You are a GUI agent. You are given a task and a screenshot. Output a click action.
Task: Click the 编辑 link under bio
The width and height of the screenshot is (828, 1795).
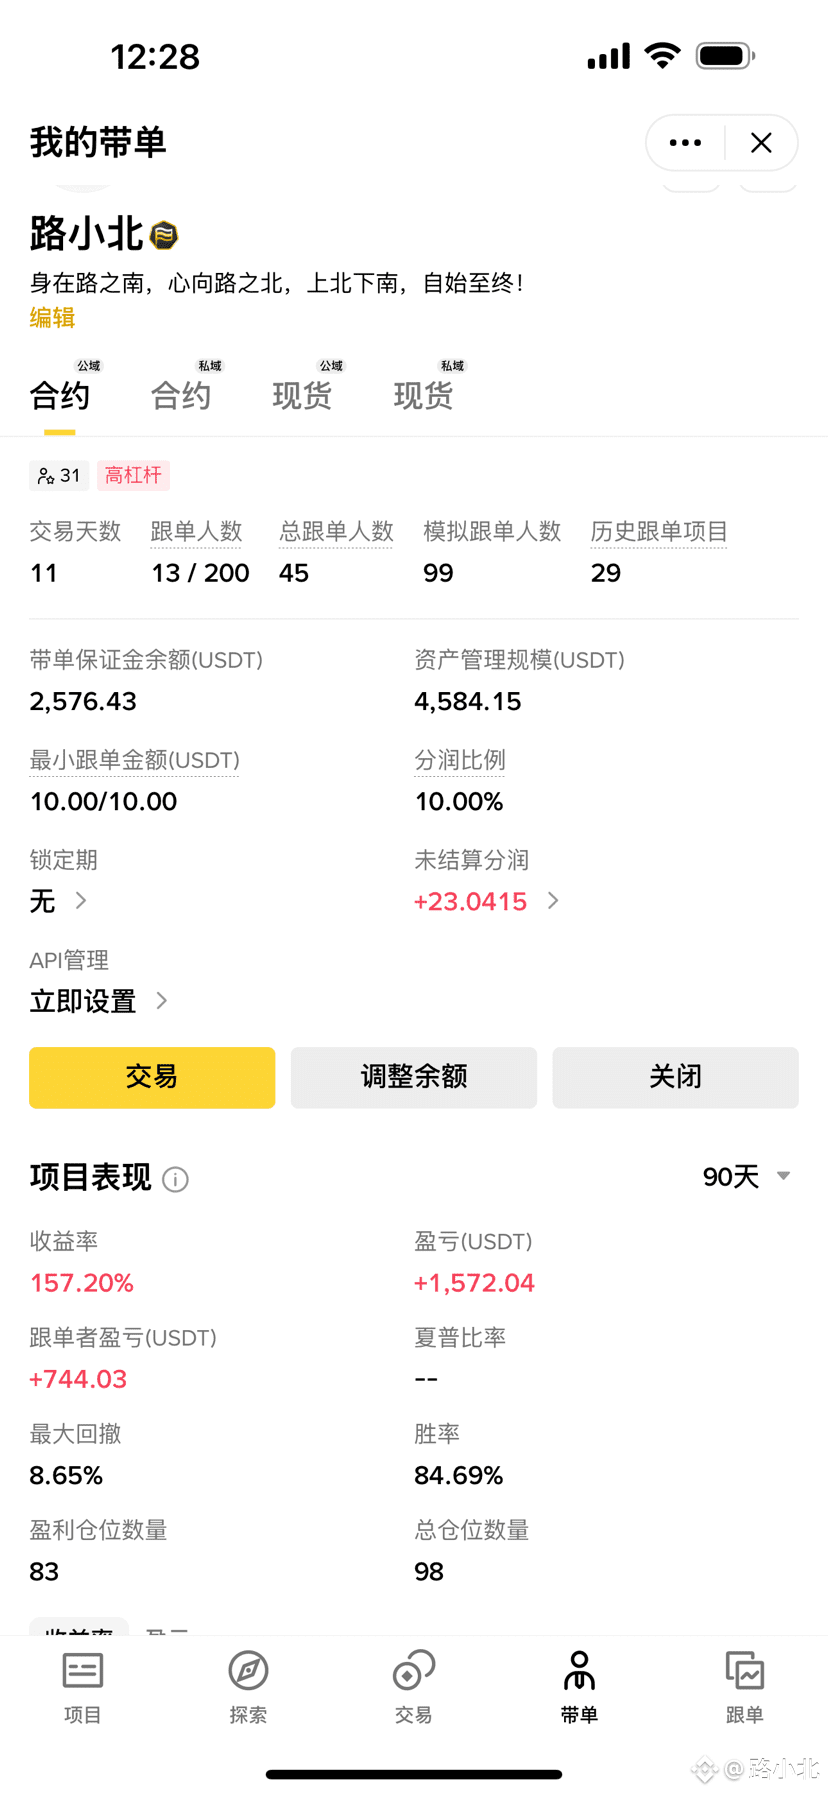(52, 318)
